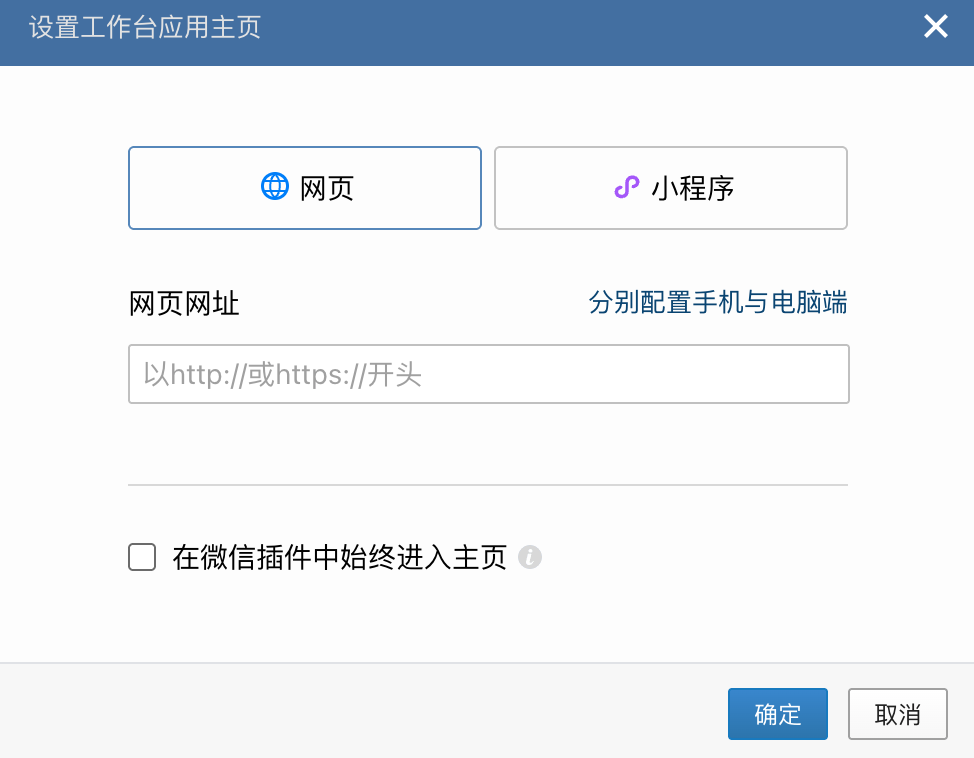
Task: Click the purple mini program icon
Action: (x=626, y=187)
